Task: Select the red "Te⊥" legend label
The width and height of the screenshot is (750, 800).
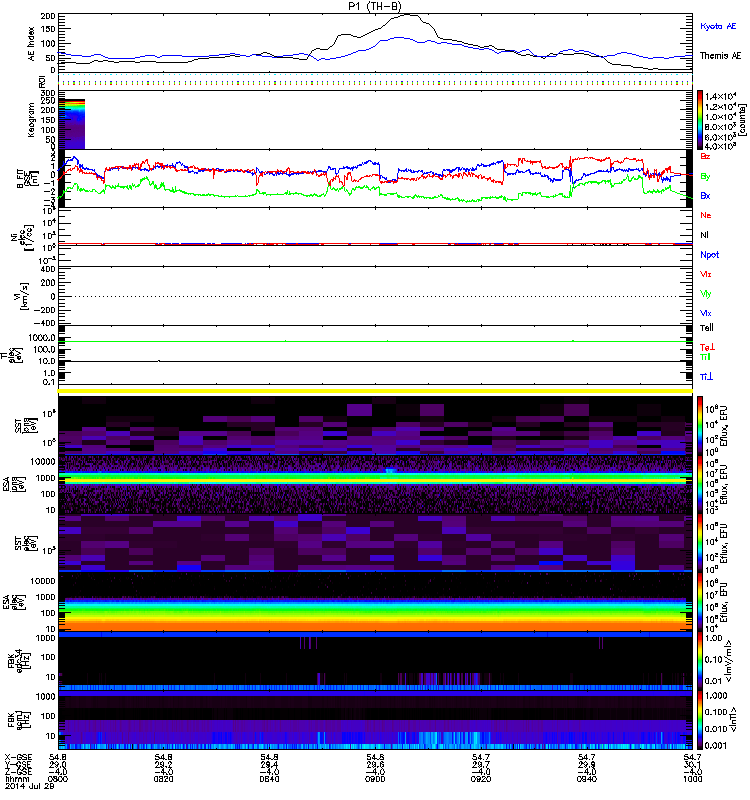Action: 707,347
